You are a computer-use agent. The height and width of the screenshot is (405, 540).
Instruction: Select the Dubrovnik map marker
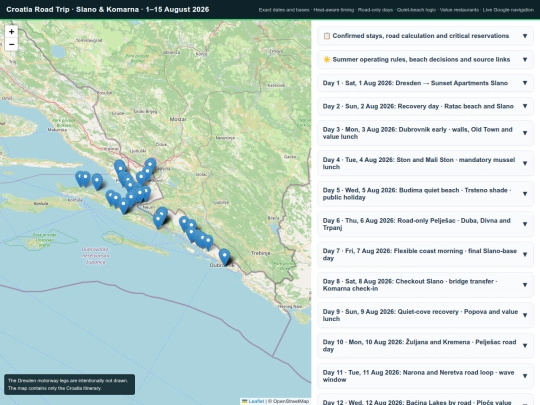[x=224, y=257]
